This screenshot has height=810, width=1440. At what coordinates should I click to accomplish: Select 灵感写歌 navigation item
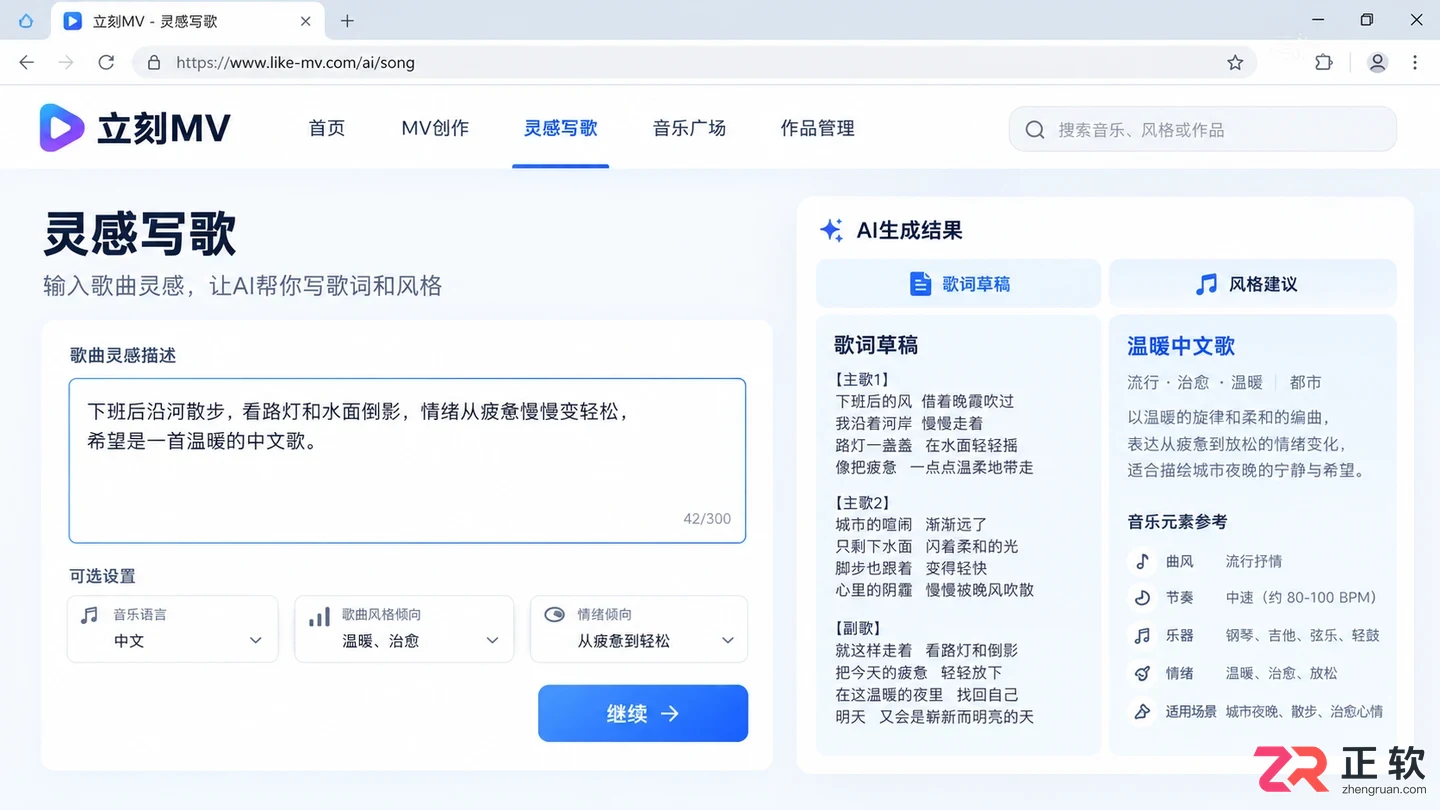coord(560,128)
